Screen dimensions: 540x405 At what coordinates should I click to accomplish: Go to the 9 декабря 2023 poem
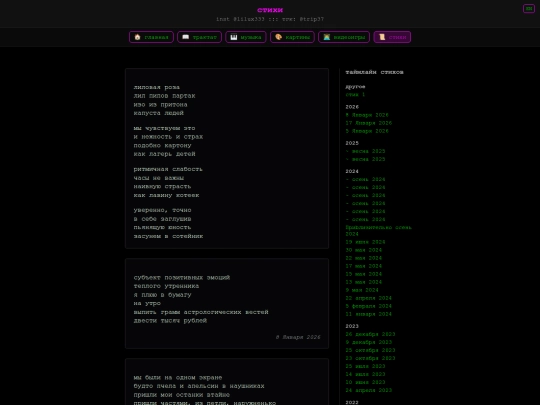coord(368,342)
